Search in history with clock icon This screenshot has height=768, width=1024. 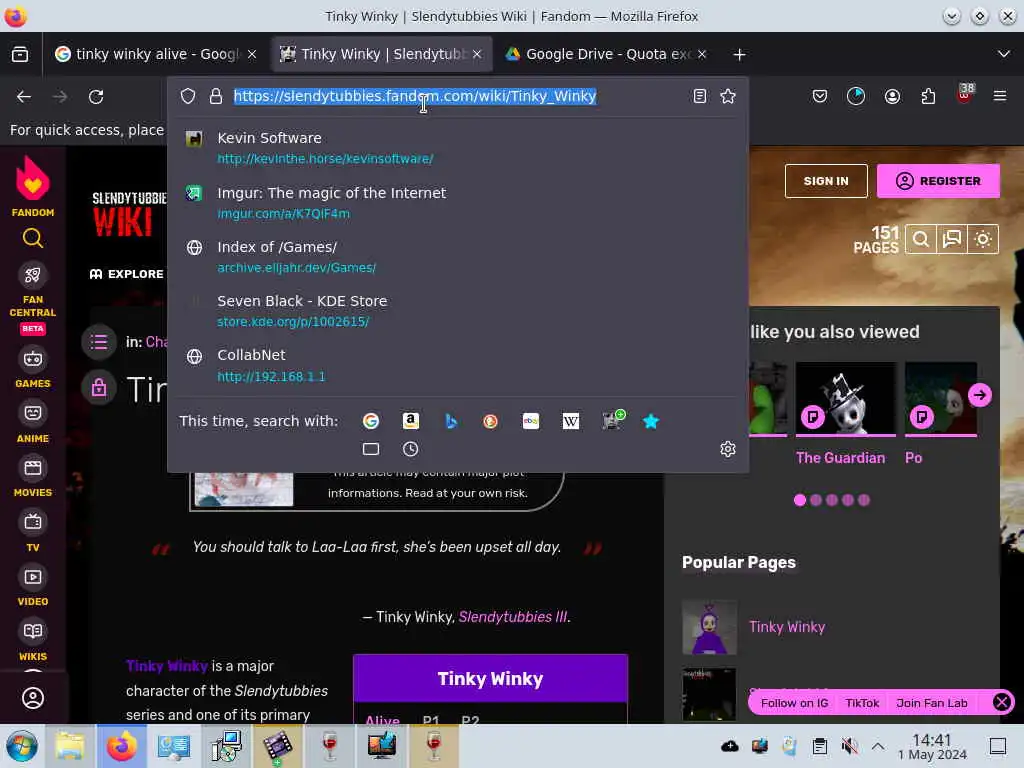[x=410, y=449]
